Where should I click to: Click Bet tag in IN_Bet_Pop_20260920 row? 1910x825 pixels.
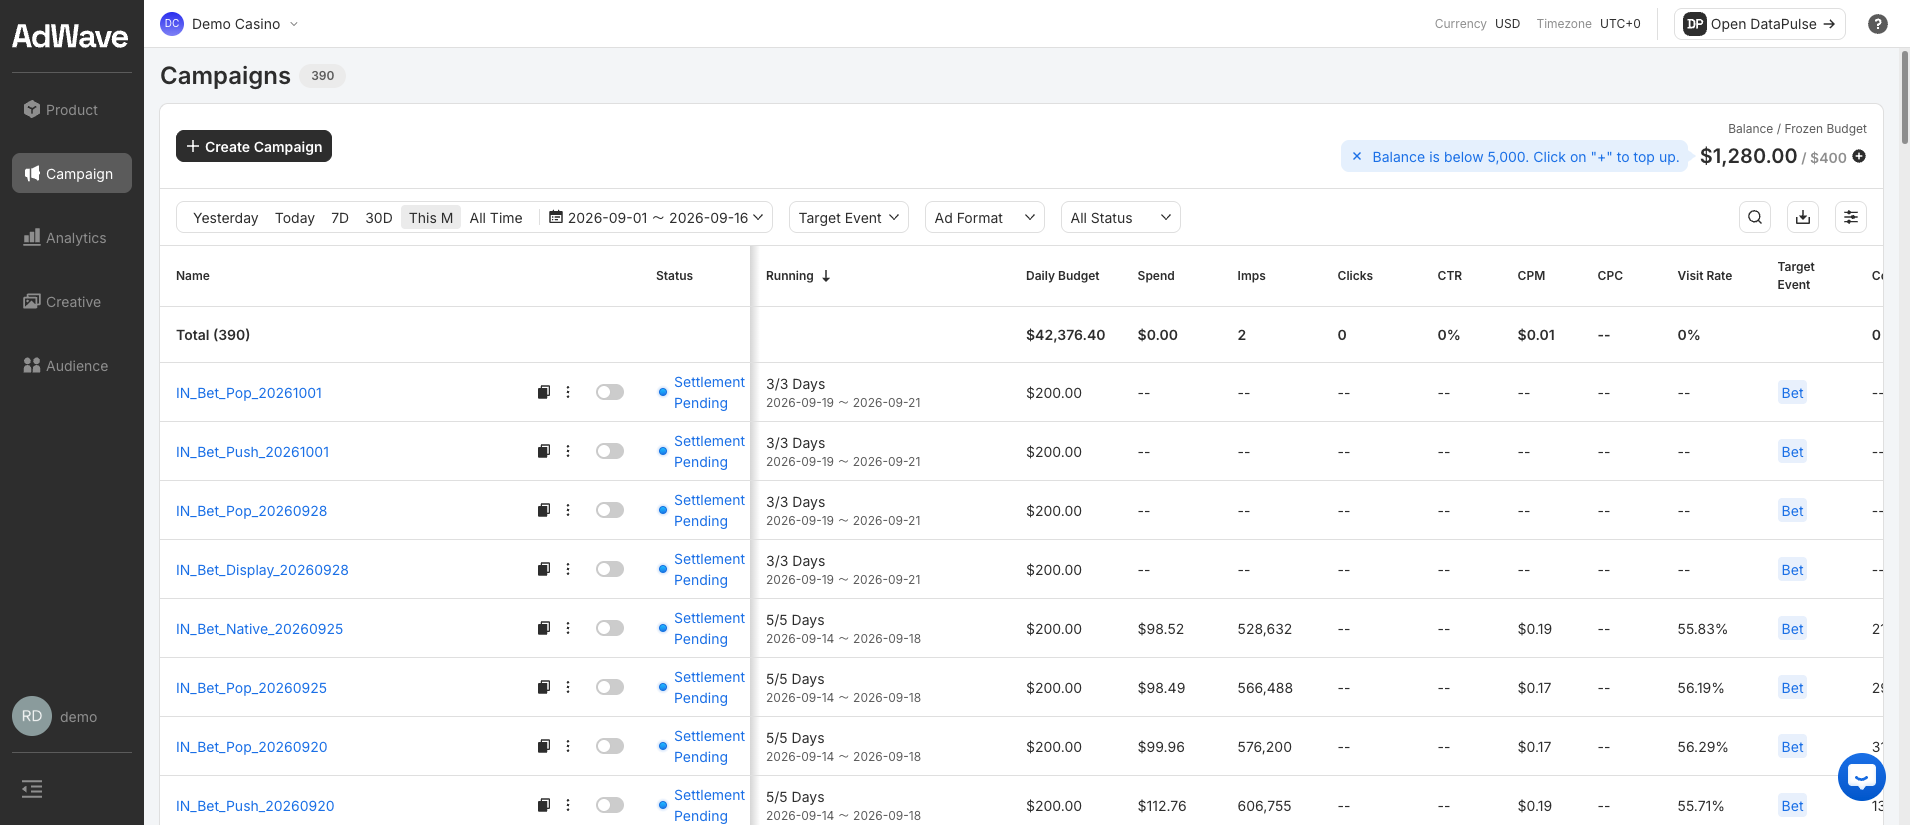[x=1792, y=746]
